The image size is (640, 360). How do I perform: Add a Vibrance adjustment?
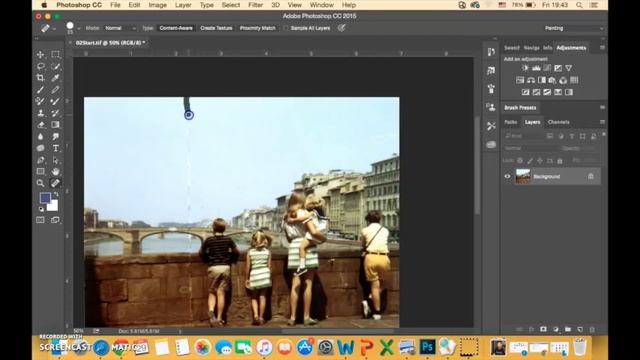(569, 68)
